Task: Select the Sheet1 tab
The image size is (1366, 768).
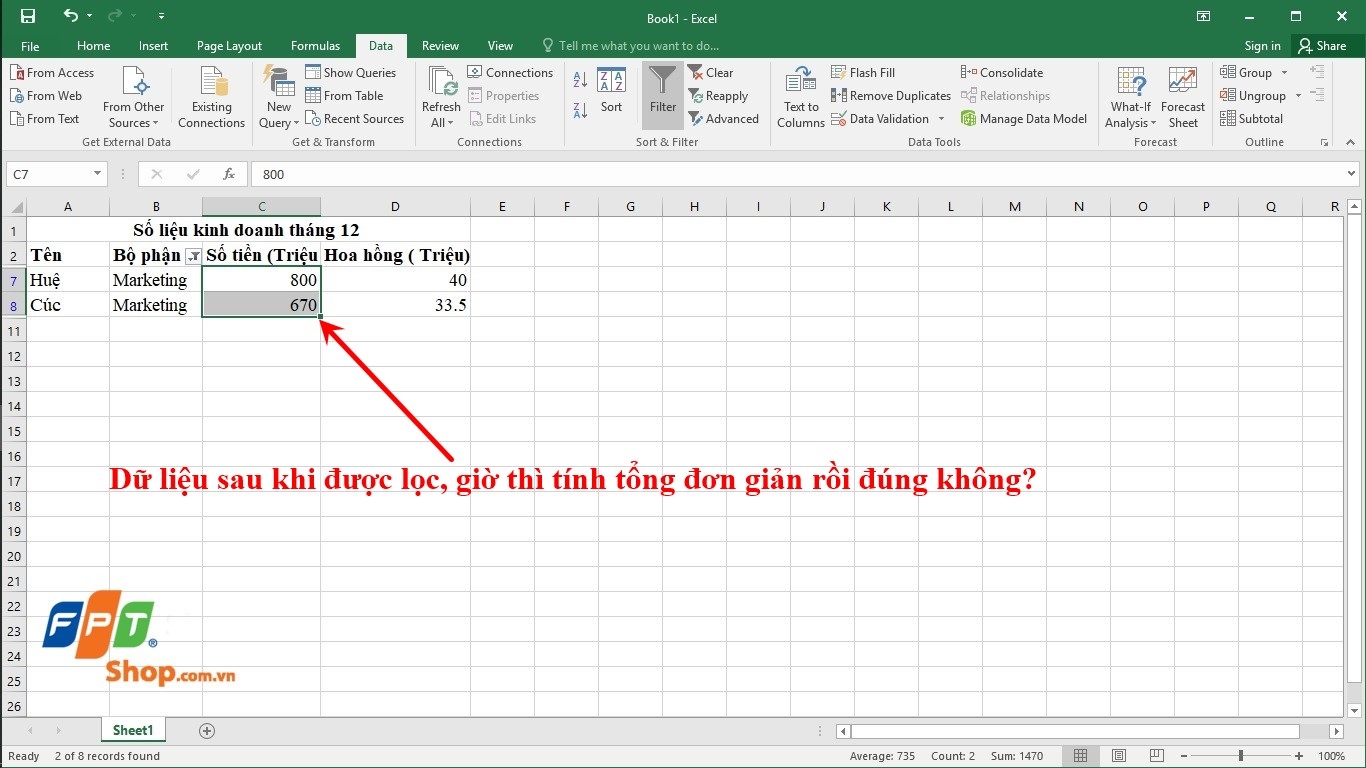Action: (x=133, y=730)
